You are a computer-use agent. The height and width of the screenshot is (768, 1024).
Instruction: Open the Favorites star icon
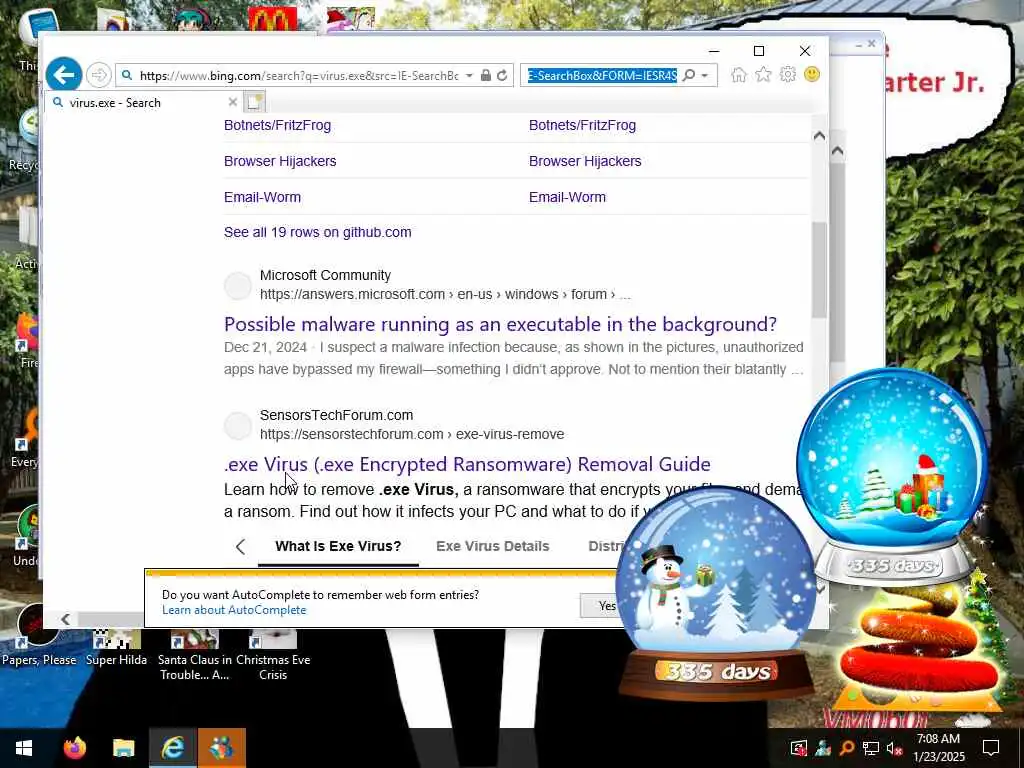click(763, 74)
